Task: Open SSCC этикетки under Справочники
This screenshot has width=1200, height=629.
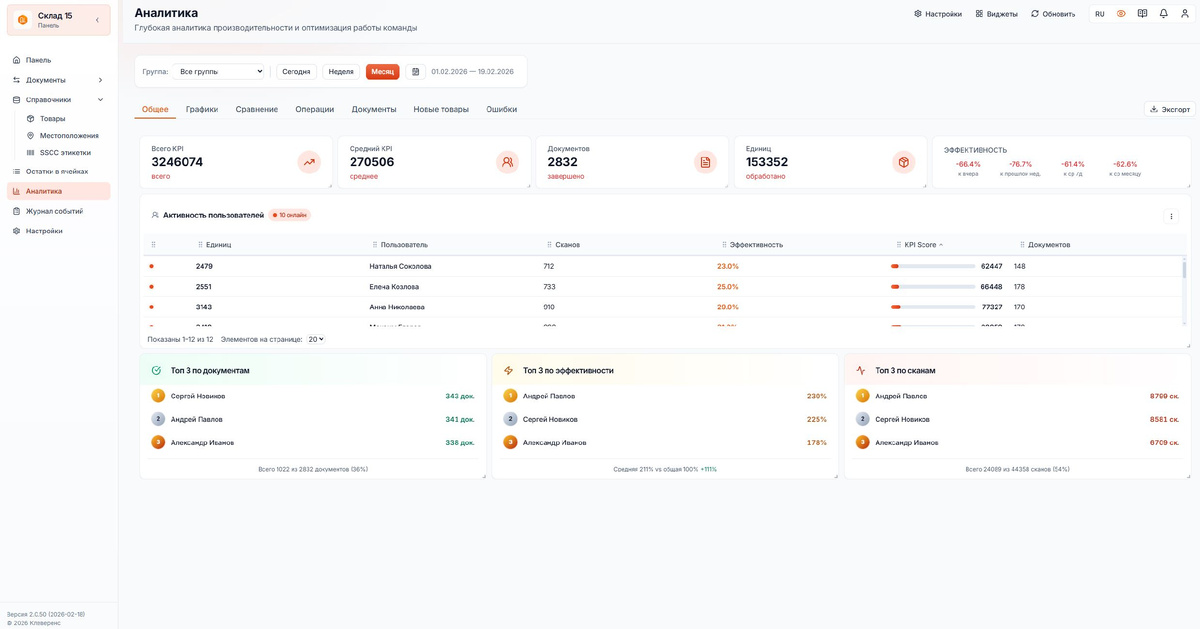Action: 65,152
